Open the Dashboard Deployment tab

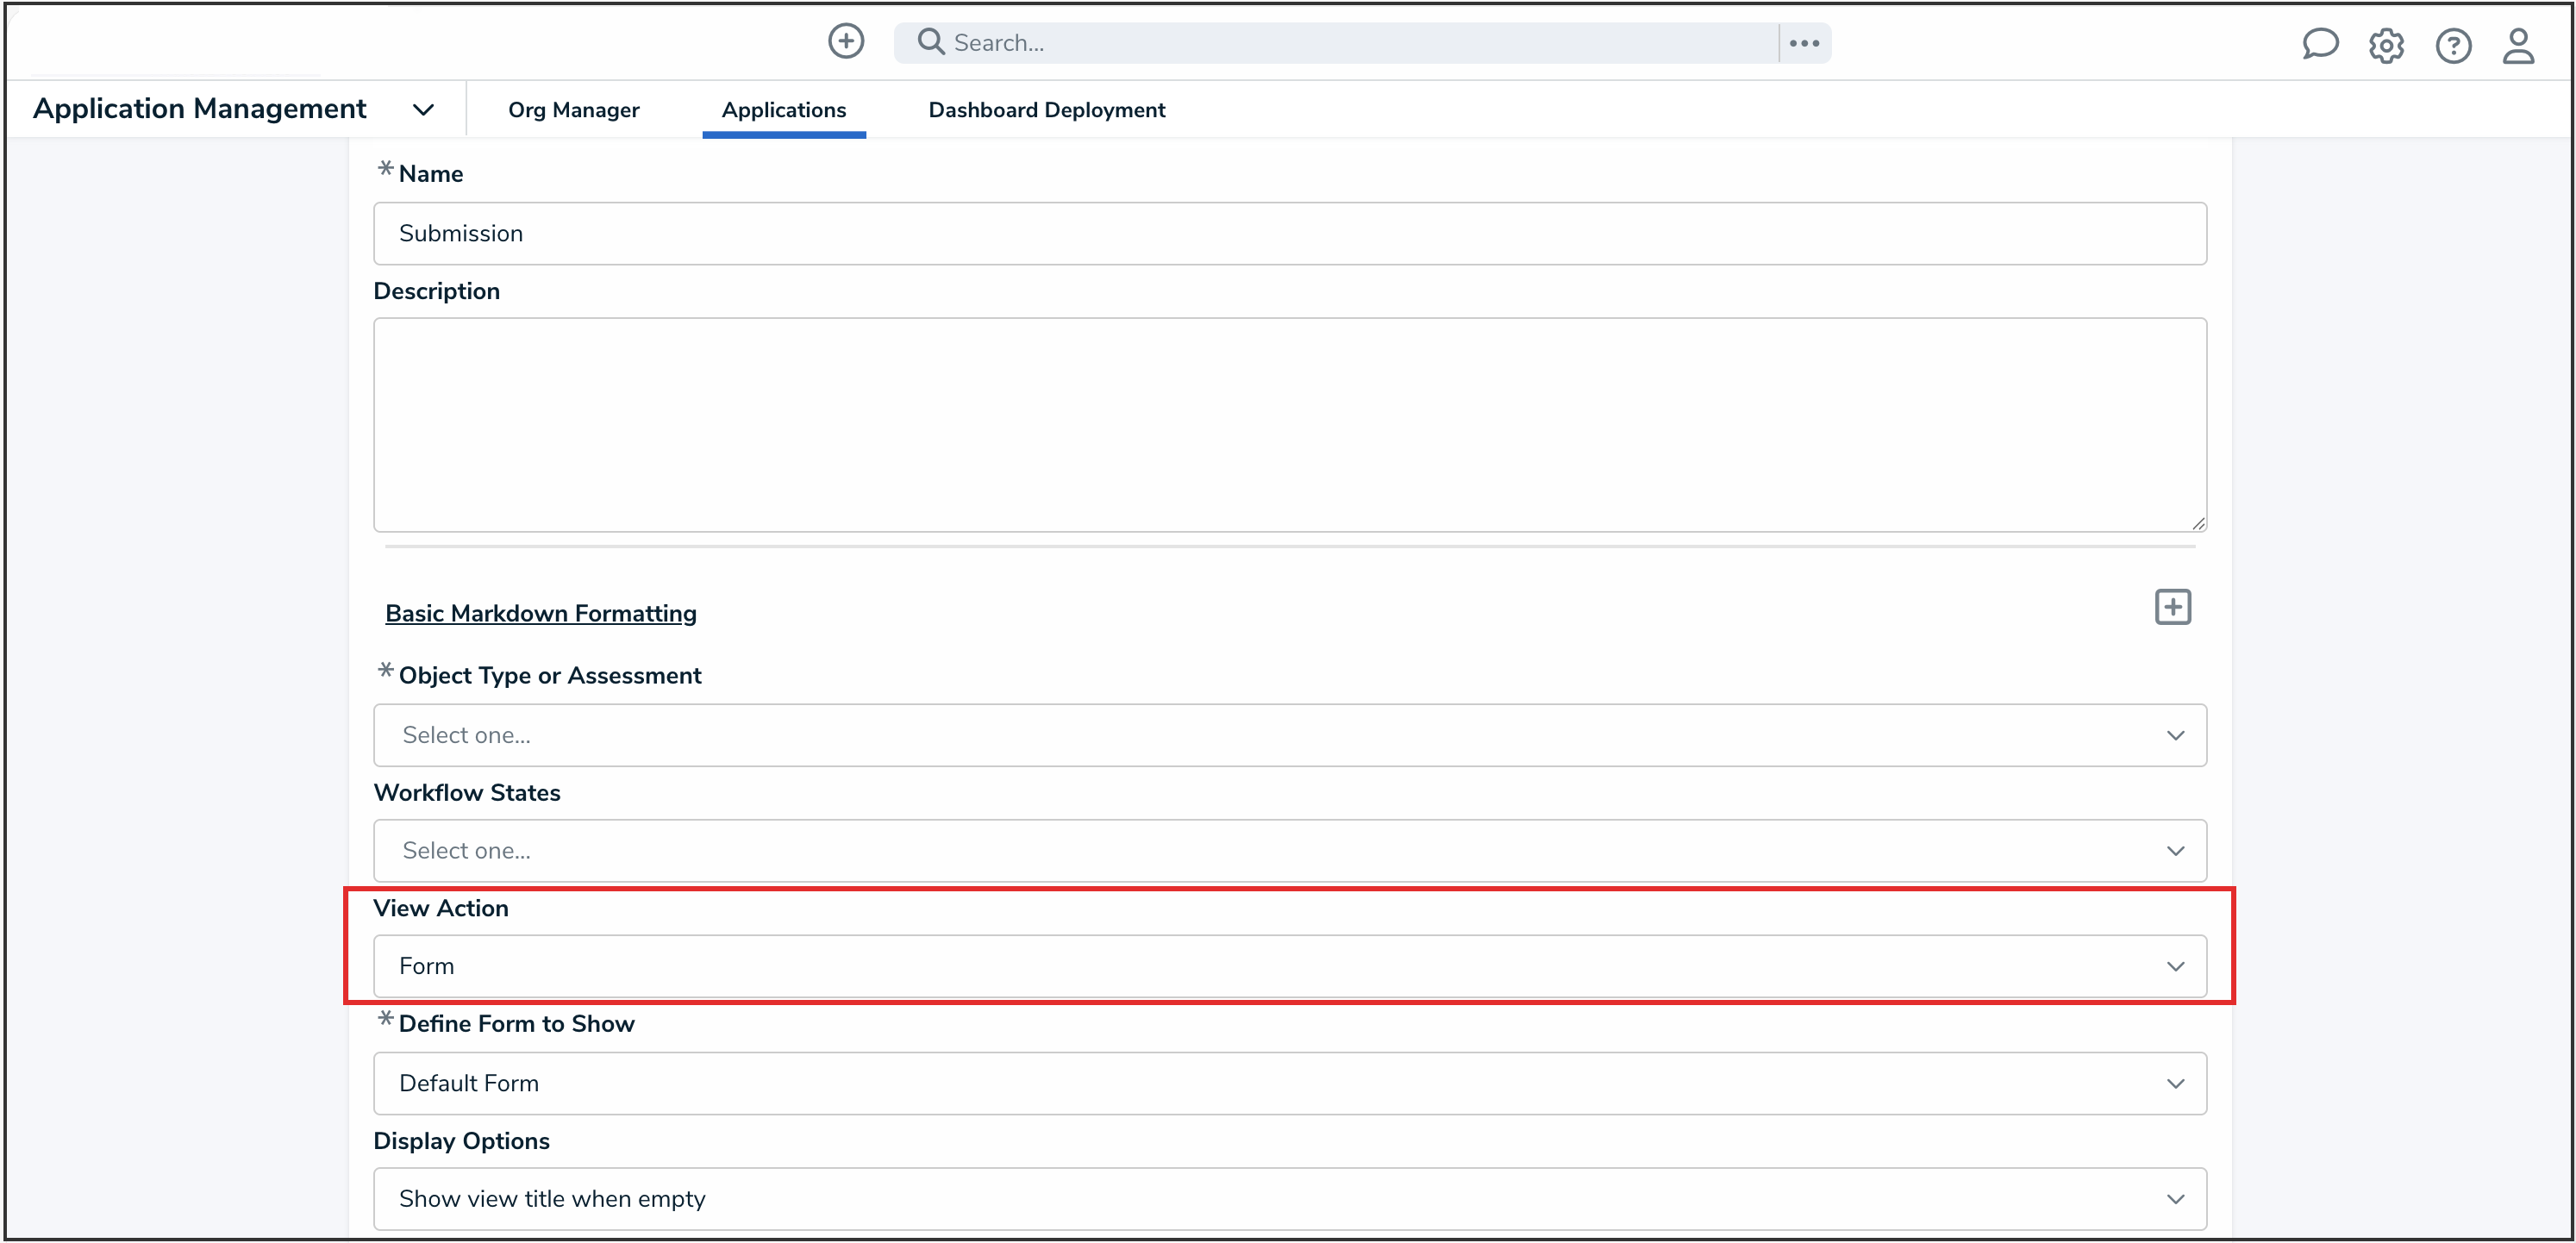coord(1046,110)
